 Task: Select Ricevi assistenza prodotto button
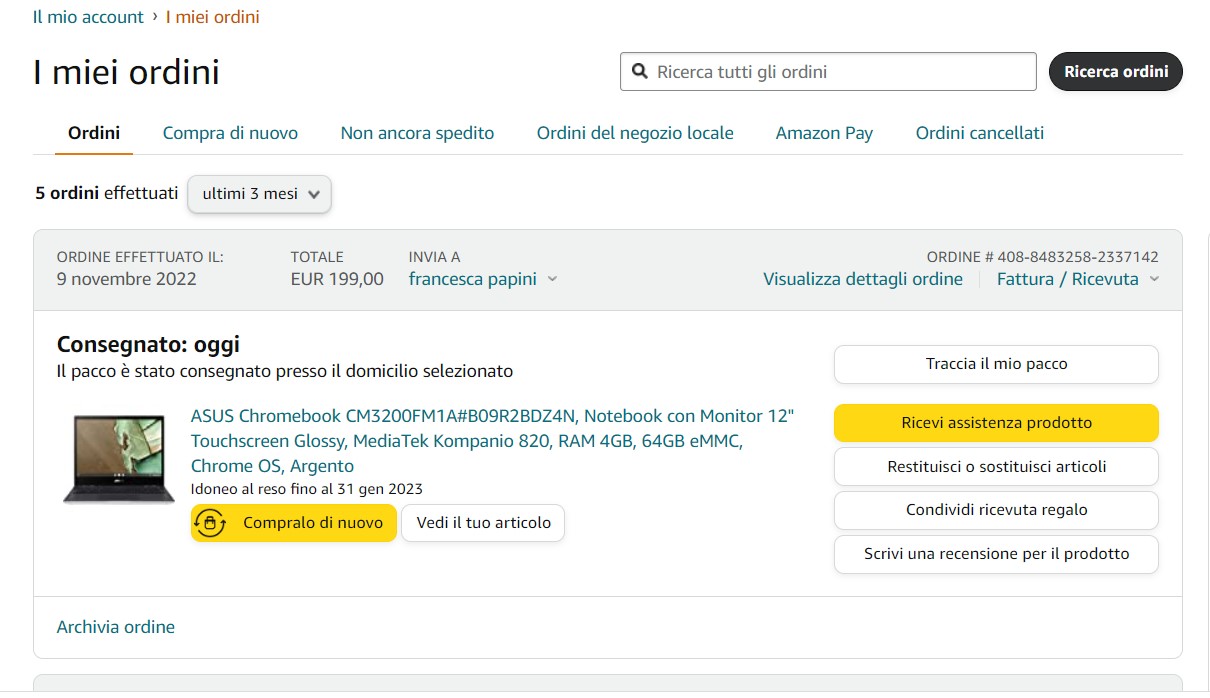(996, 423)
